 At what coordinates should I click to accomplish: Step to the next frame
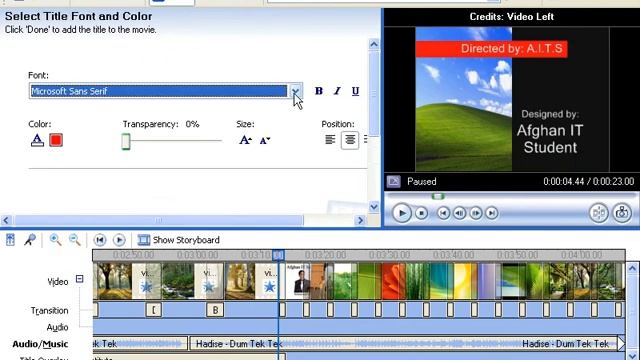476,213
